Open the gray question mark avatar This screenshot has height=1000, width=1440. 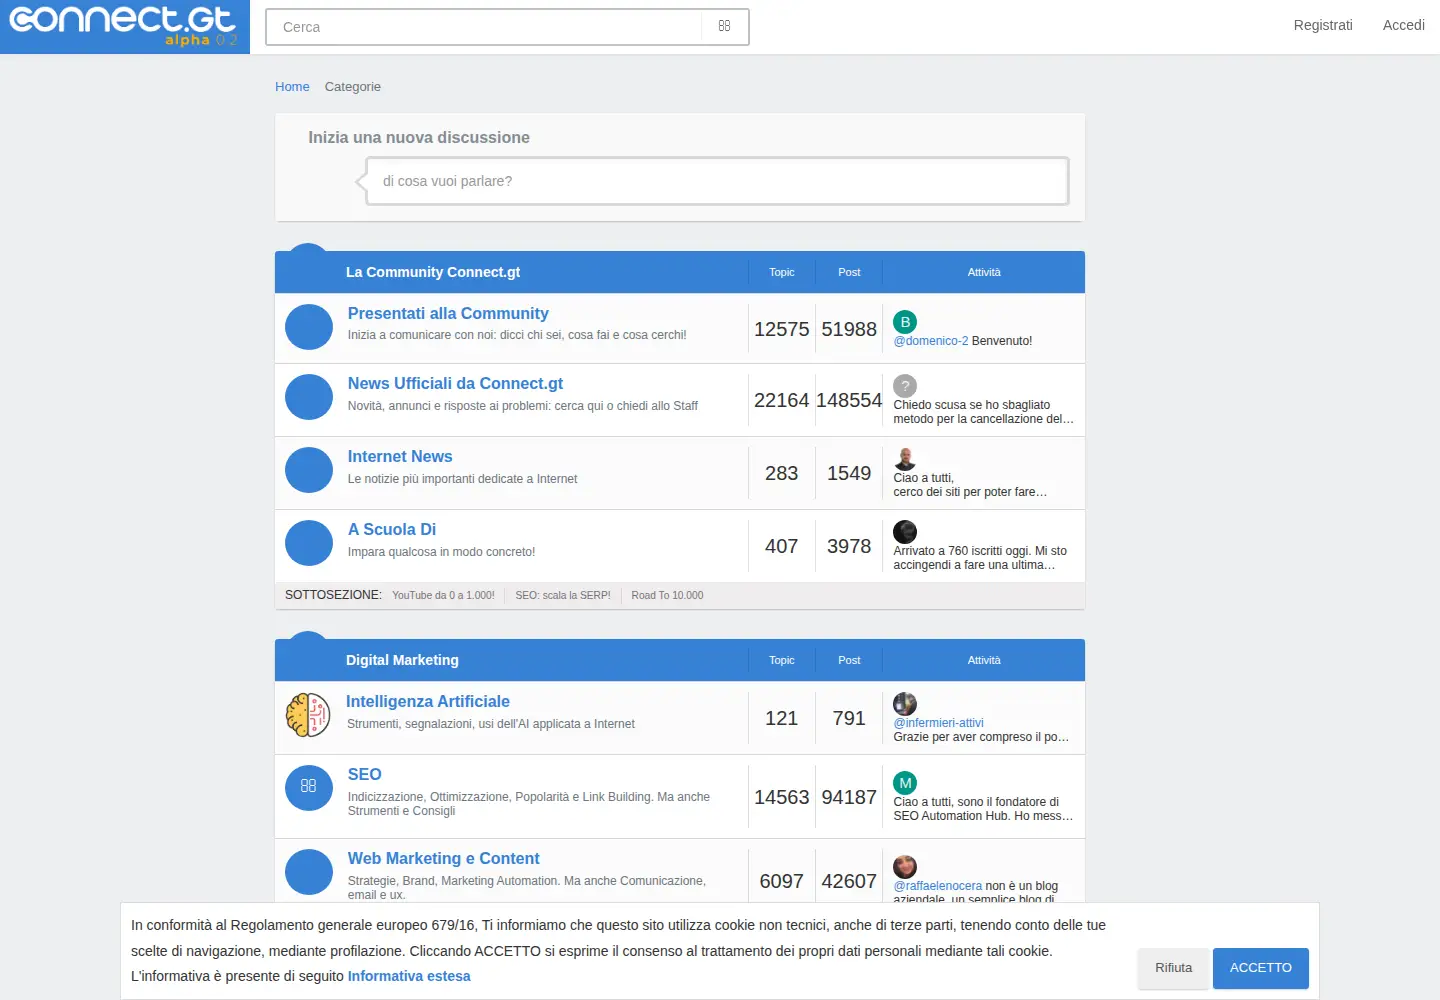coord(905,386)
